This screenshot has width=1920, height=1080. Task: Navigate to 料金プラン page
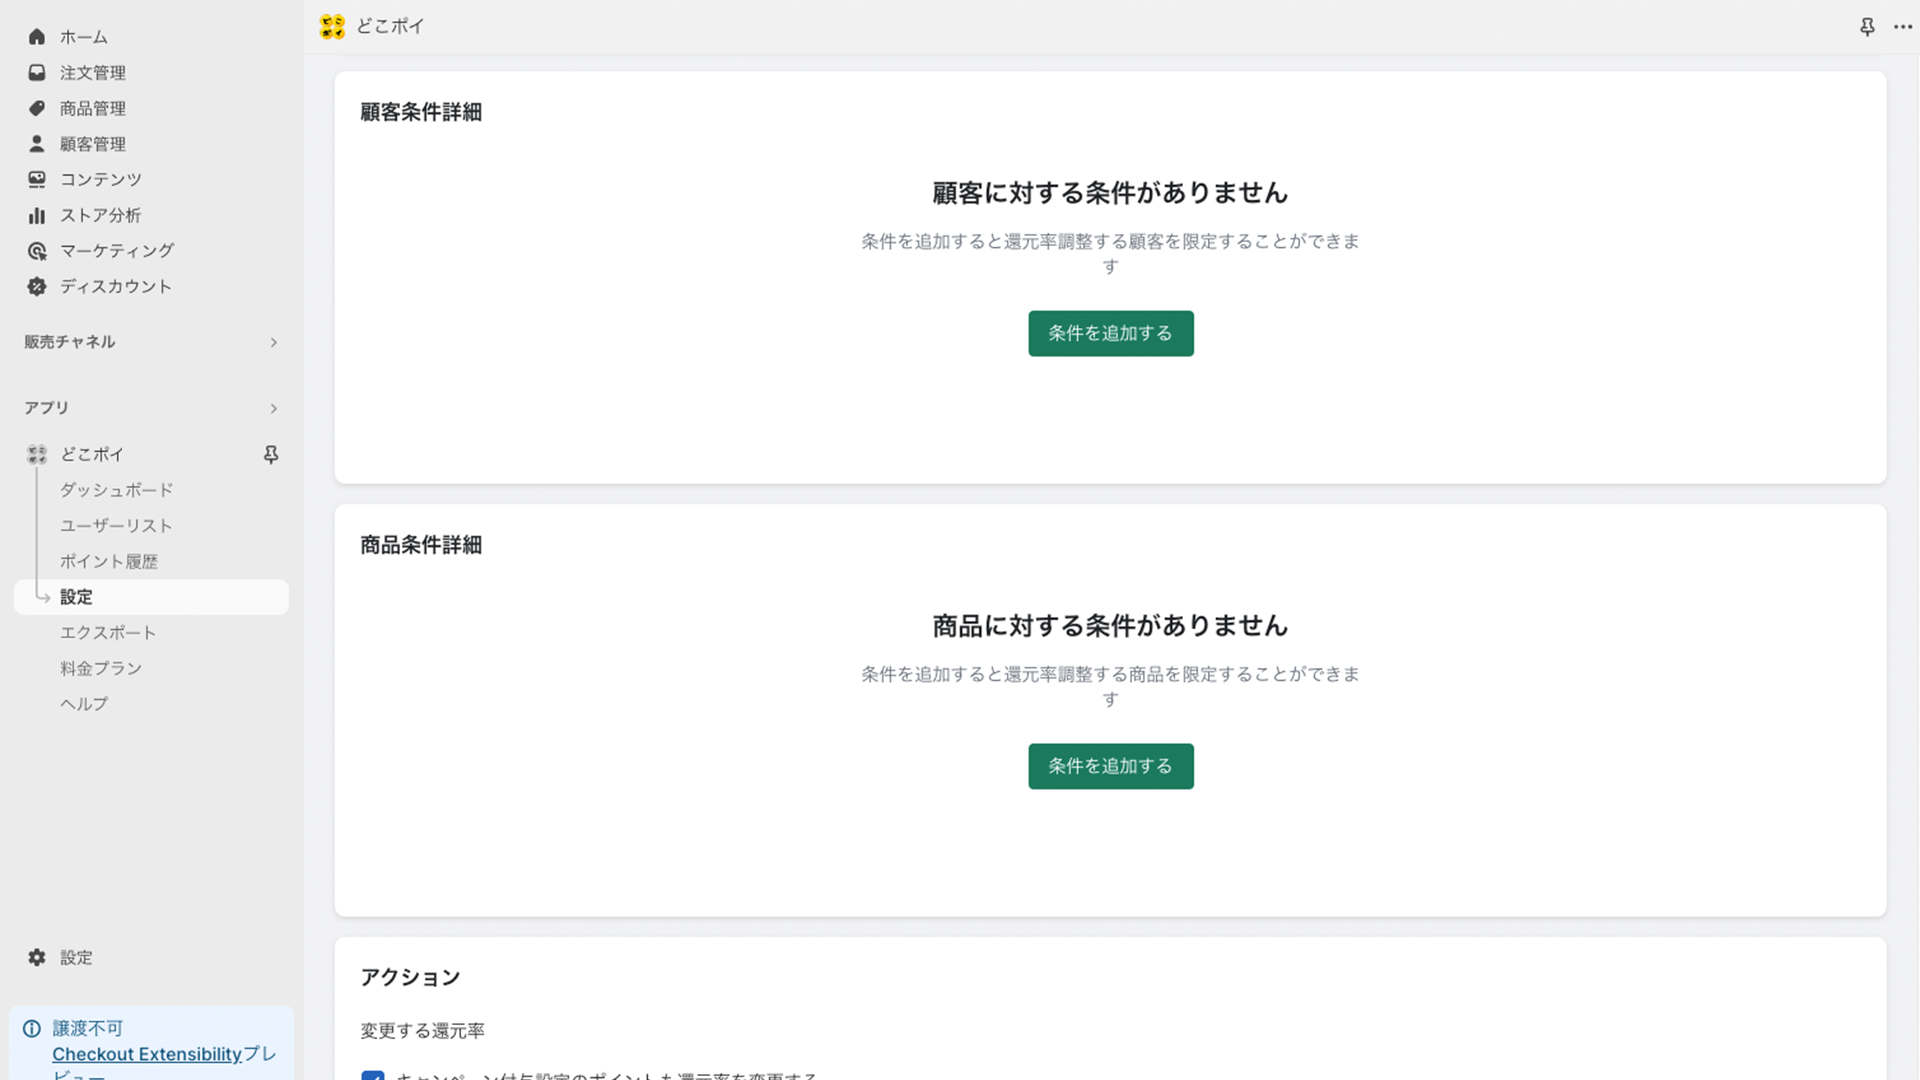pos(102,667)
